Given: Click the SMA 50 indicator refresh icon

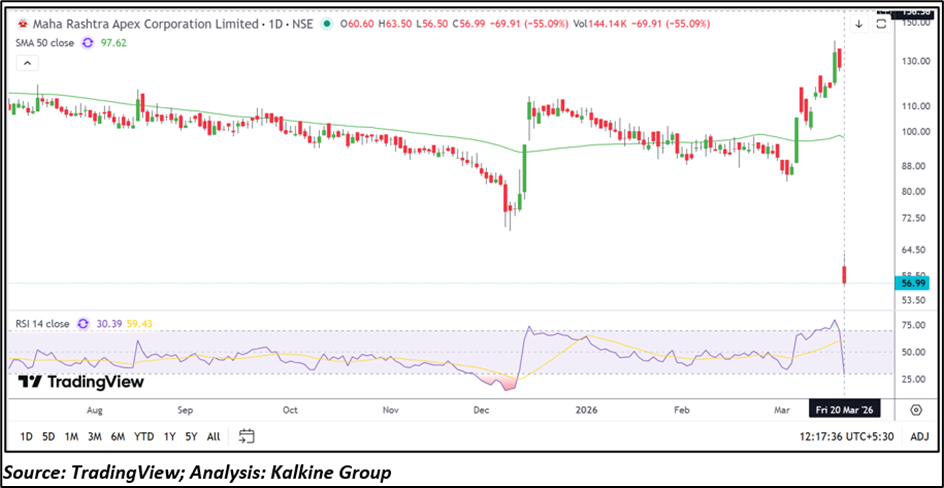Looking at the screenshot, I should [87, 42].
